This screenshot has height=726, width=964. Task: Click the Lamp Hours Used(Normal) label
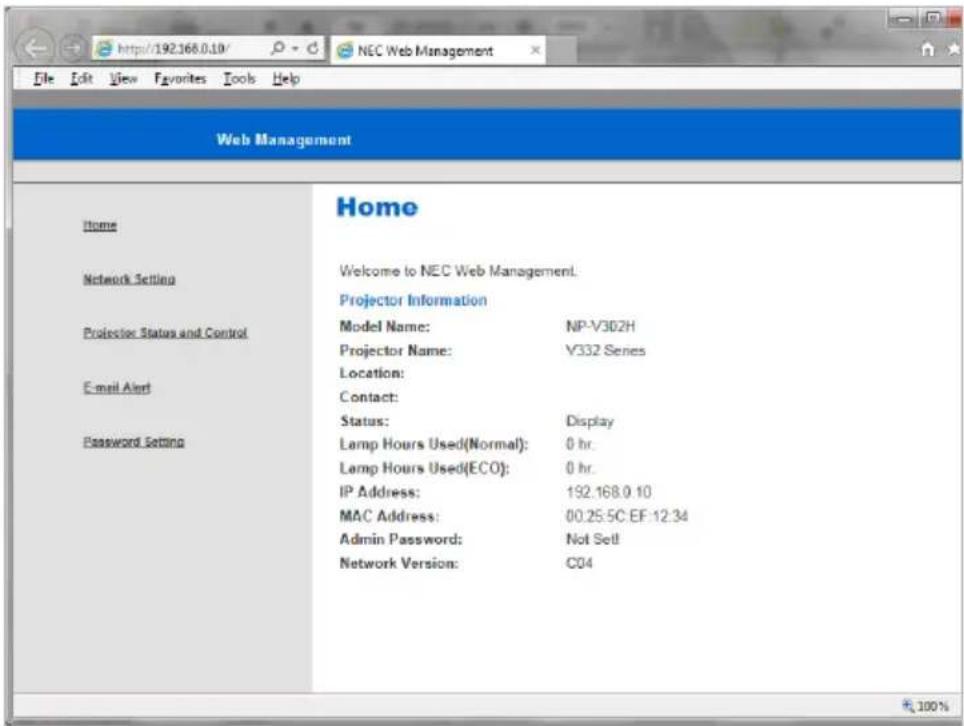[433, 444]
